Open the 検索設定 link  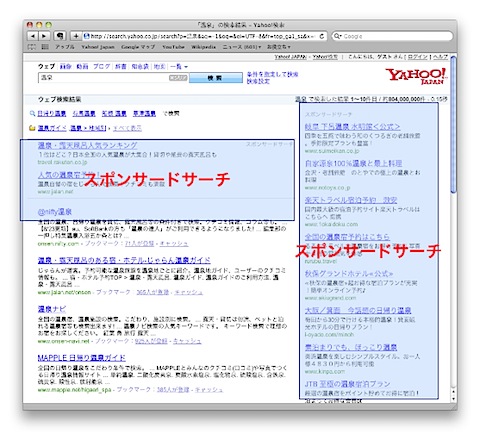[258, 81]
